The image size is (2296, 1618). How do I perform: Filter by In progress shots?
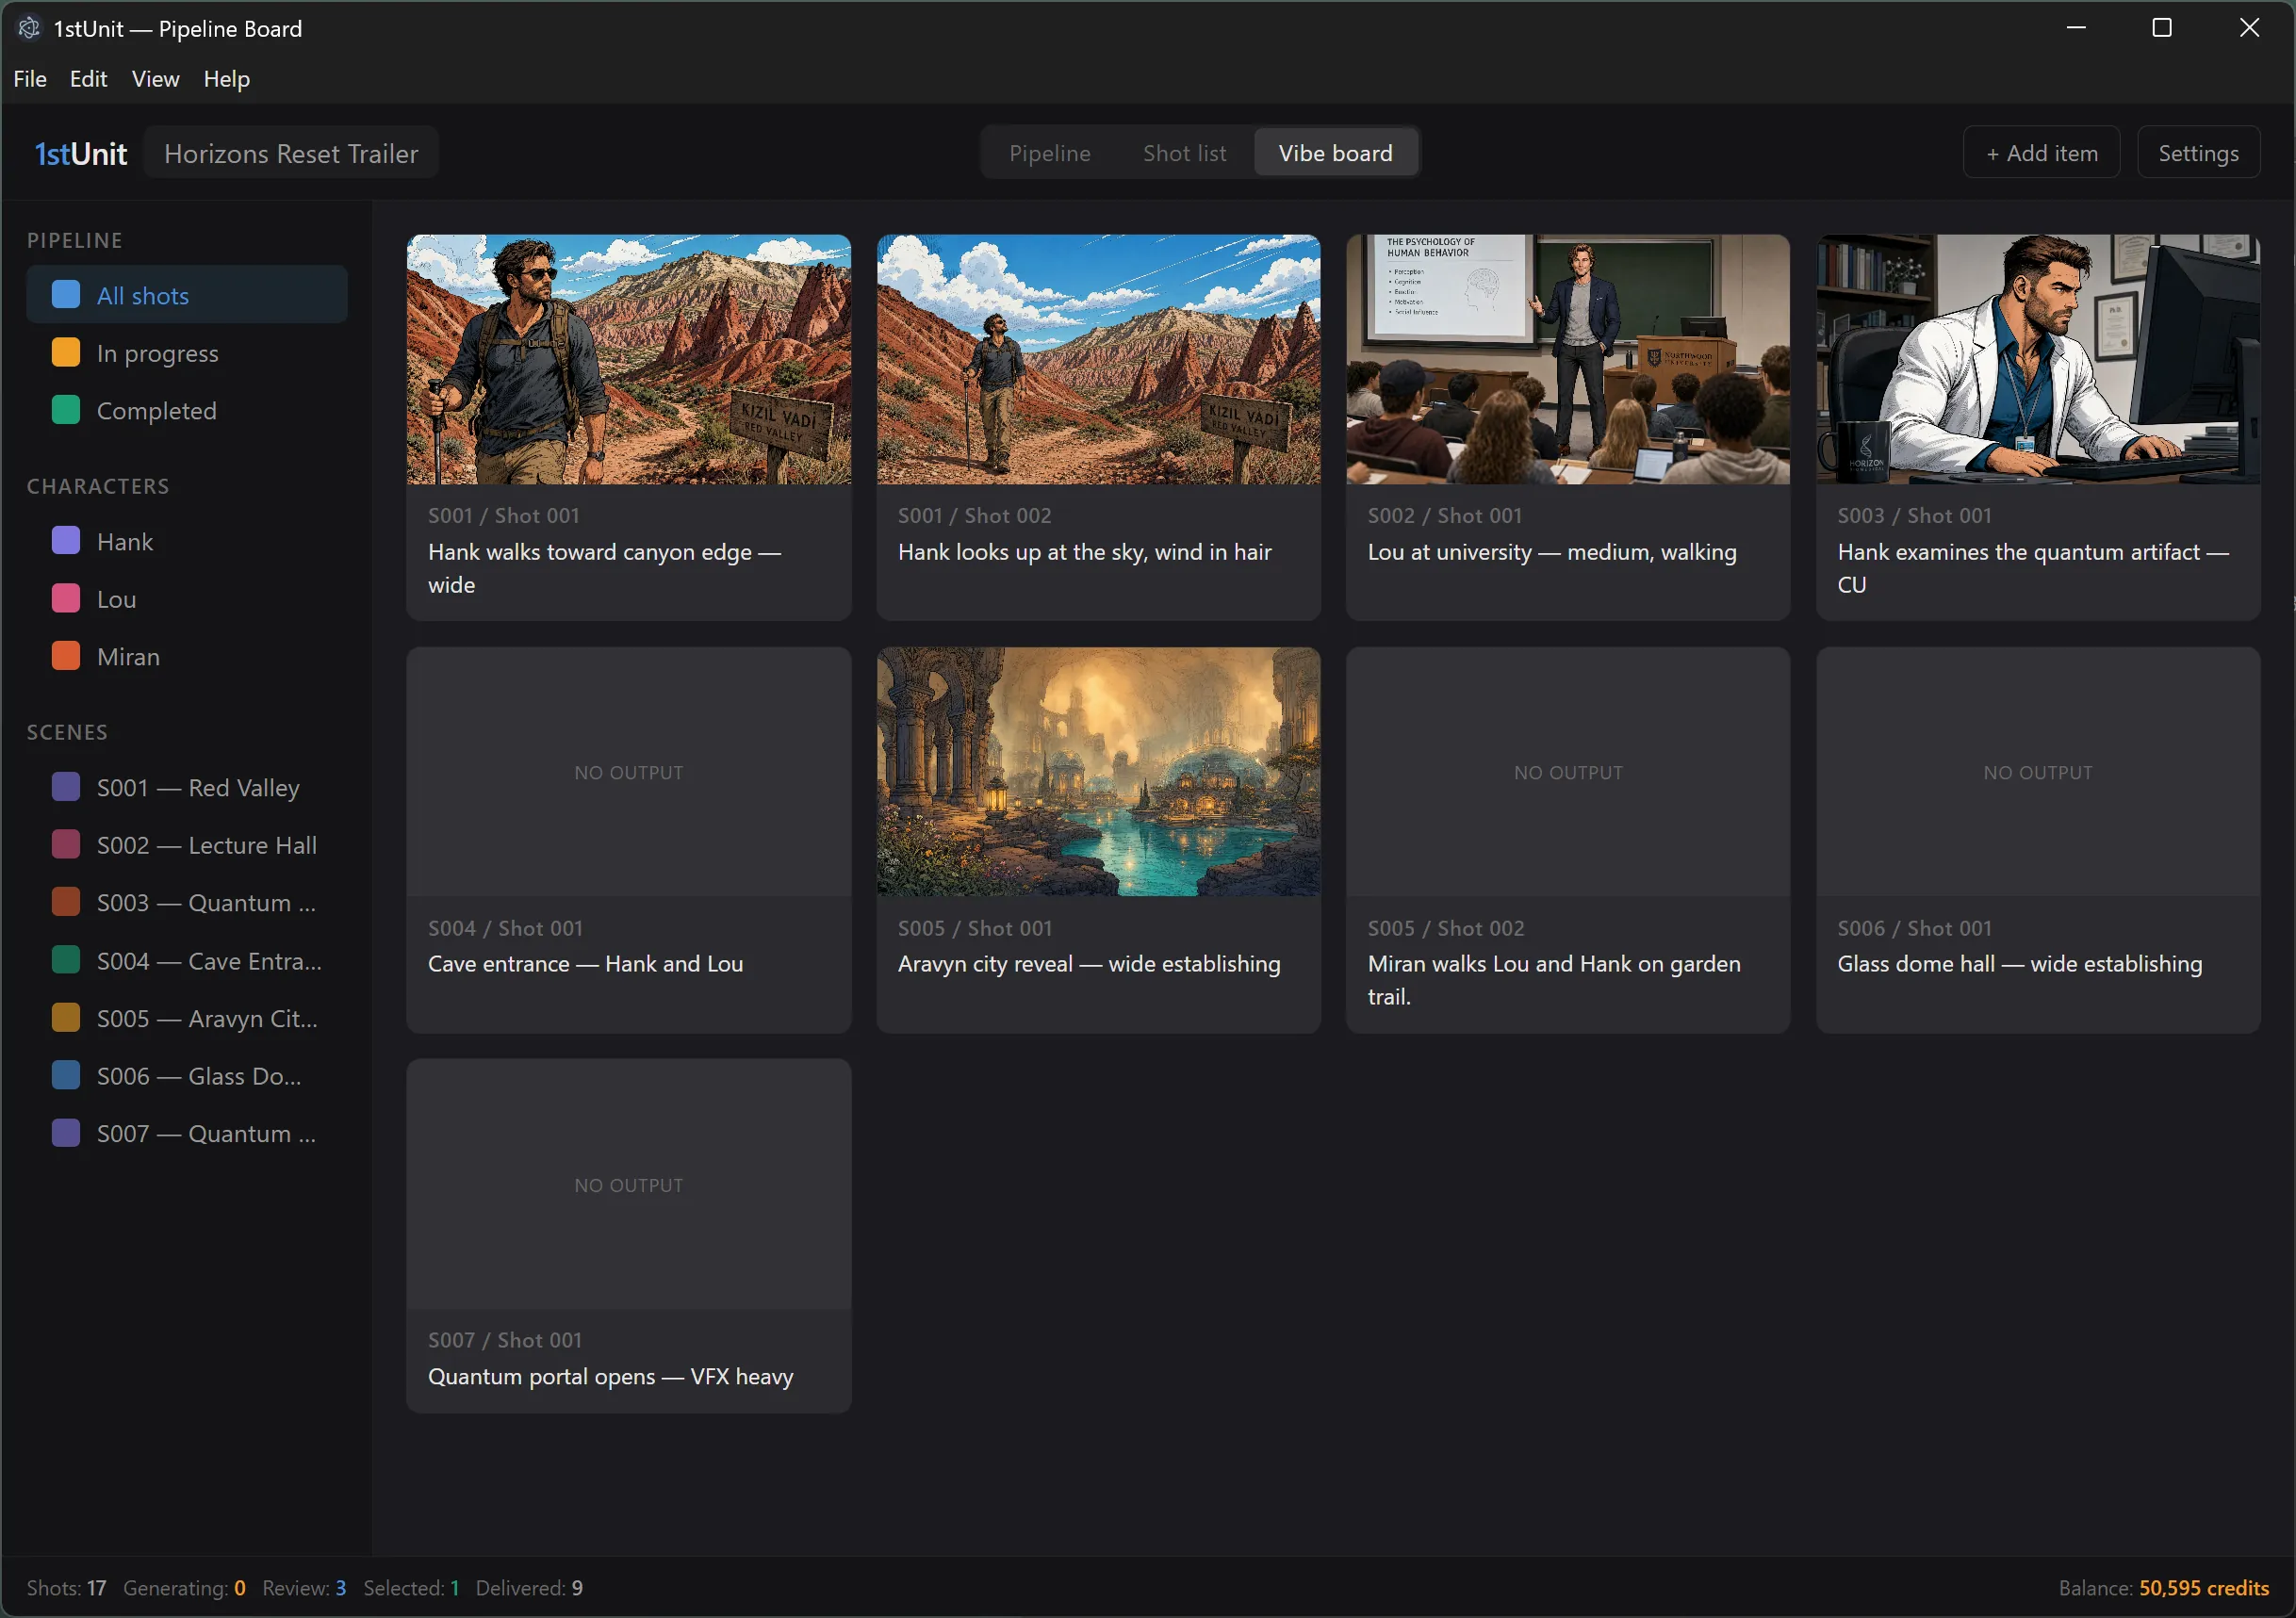(x=187, y=353)
